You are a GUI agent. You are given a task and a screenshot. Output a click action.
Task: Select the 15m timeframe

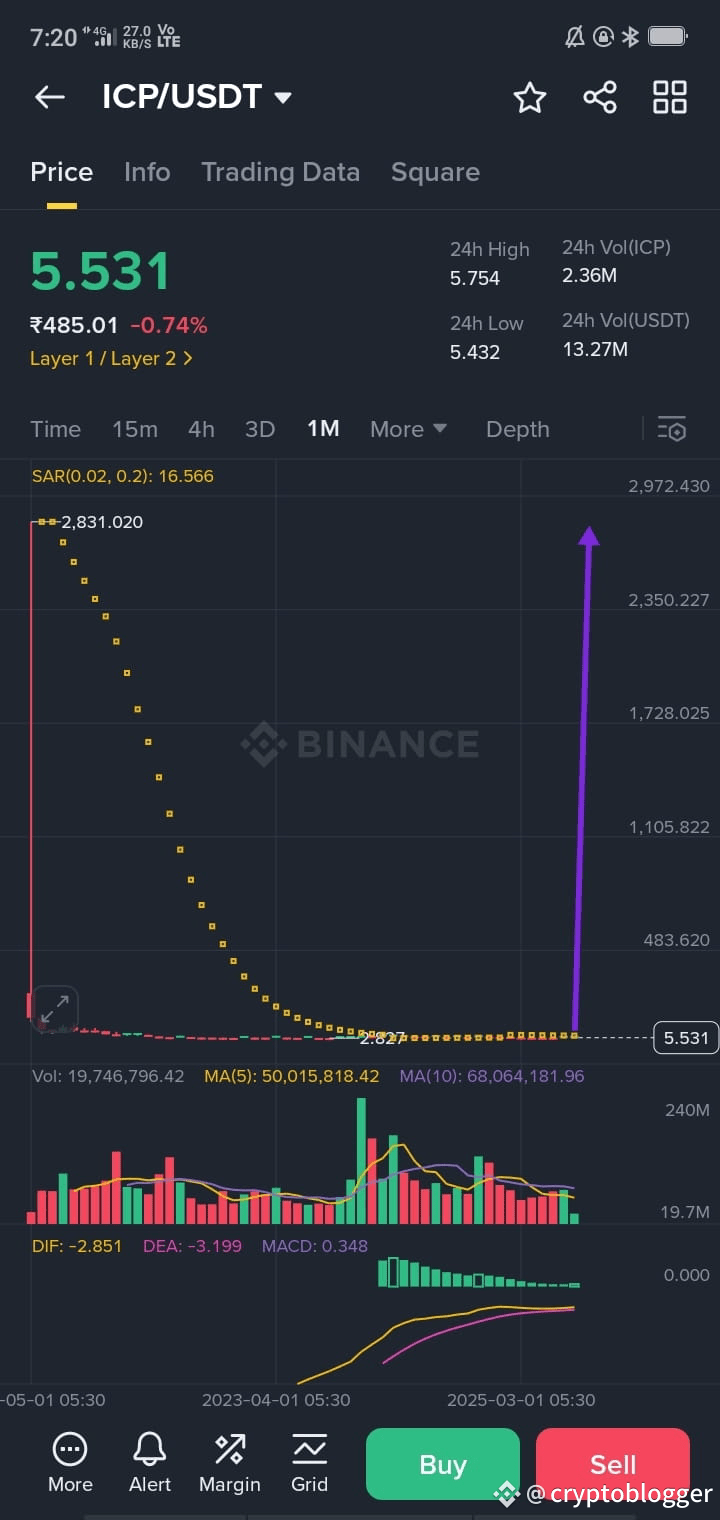click(x=135, y=429)
